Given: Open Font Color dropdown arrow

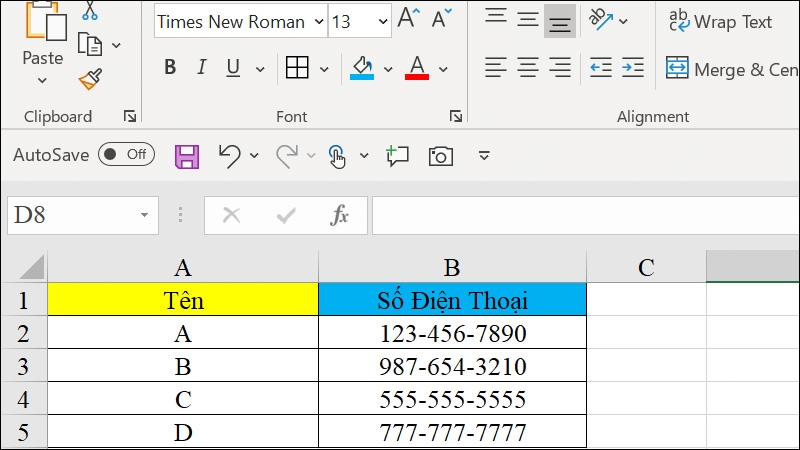Looking at the screenshot, I should (x=443, y=69).
